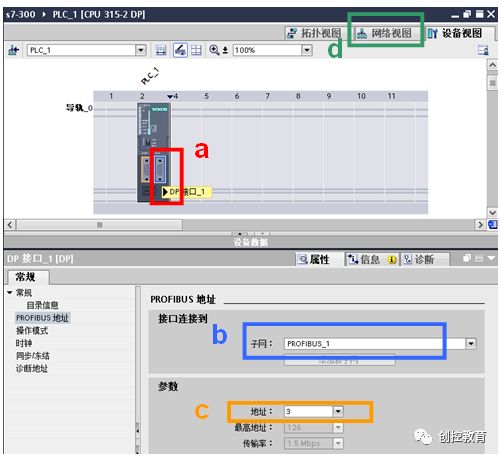Image resolution: width=502 pixels, height=459 pixels.
Task: Click the left arrow of horizontal scrollbar
Action: [10, 225]
